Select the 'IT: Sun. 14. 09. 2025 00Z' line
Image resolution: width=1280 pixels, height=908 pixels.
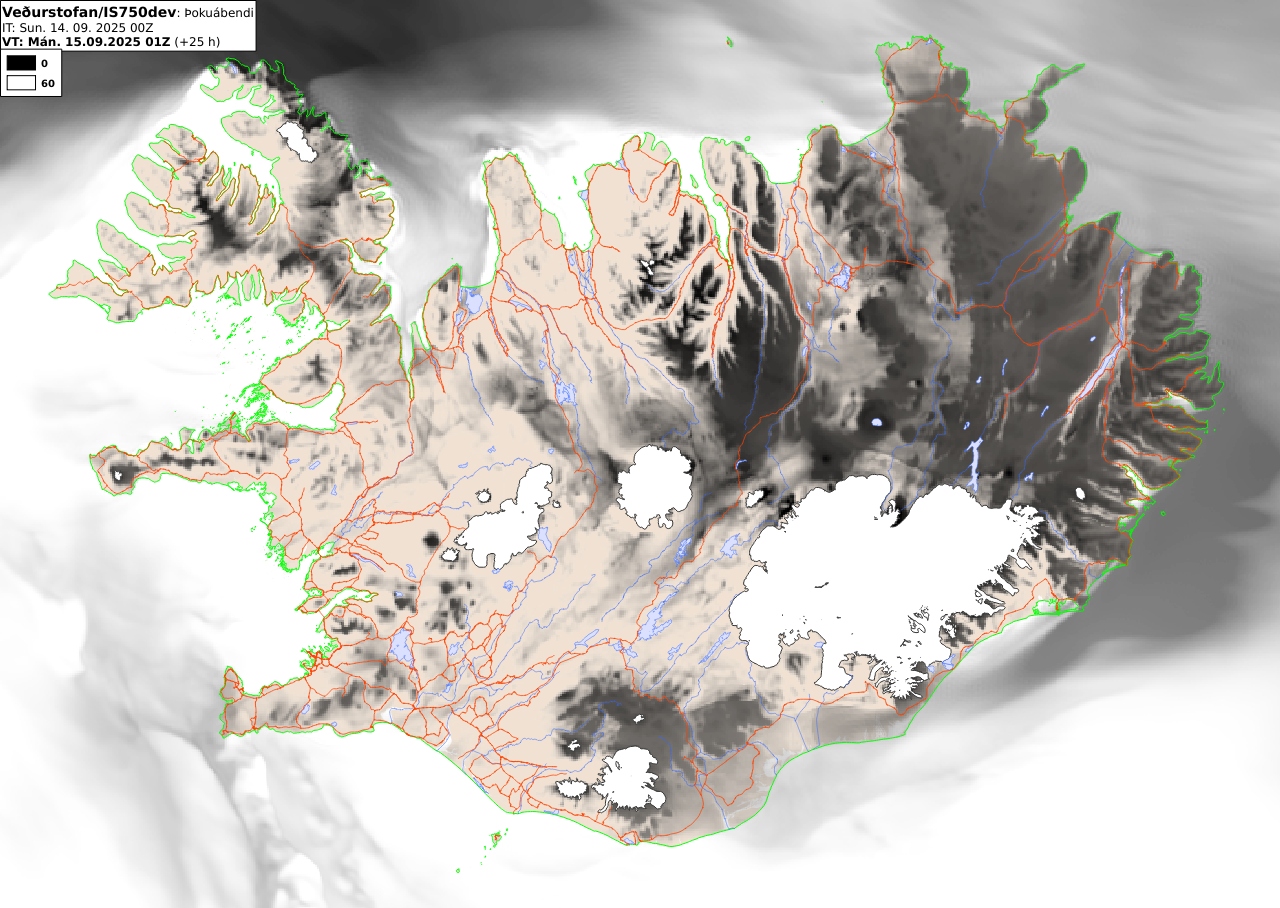(x=78, y=27)
